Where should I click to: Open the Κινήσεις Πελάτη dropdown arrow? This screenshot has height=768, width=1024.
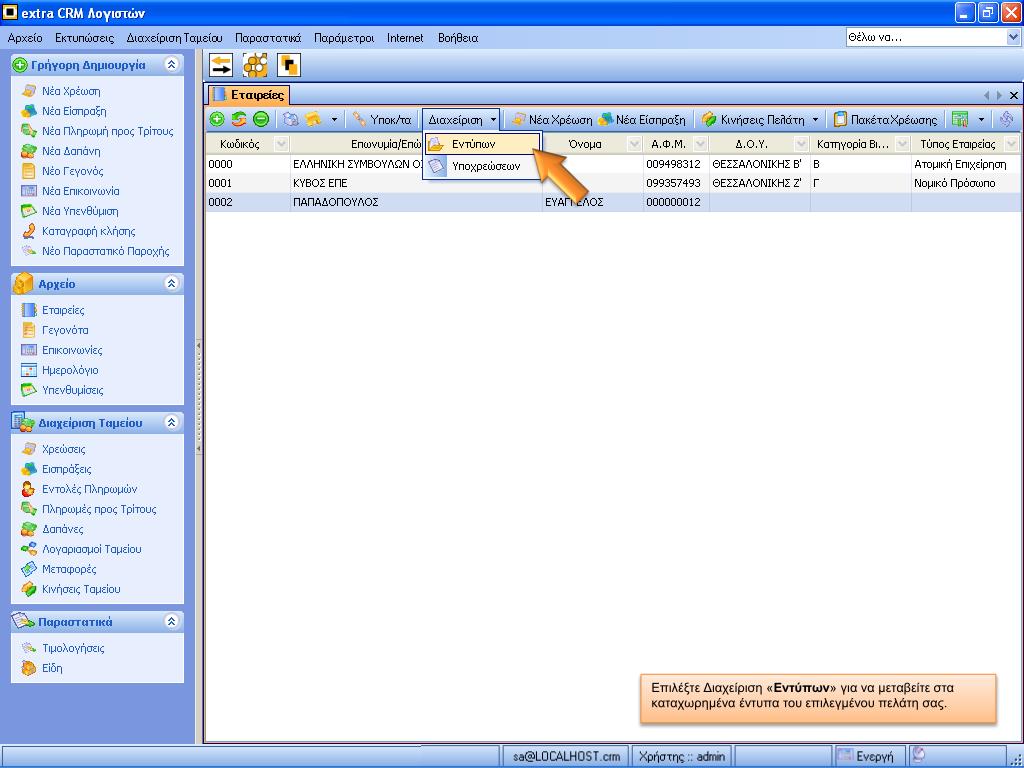[x=815, y=120]
